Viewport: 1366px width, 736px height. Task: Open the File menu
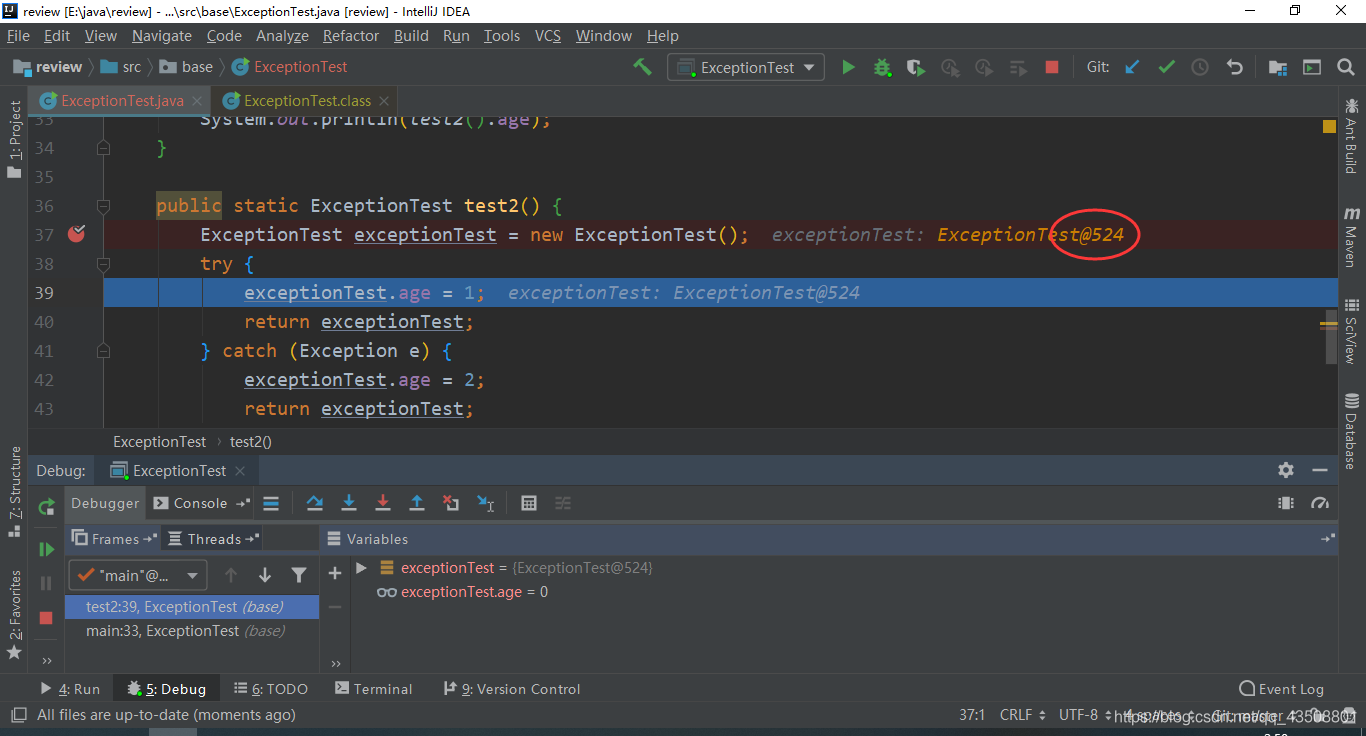(18, 35)
